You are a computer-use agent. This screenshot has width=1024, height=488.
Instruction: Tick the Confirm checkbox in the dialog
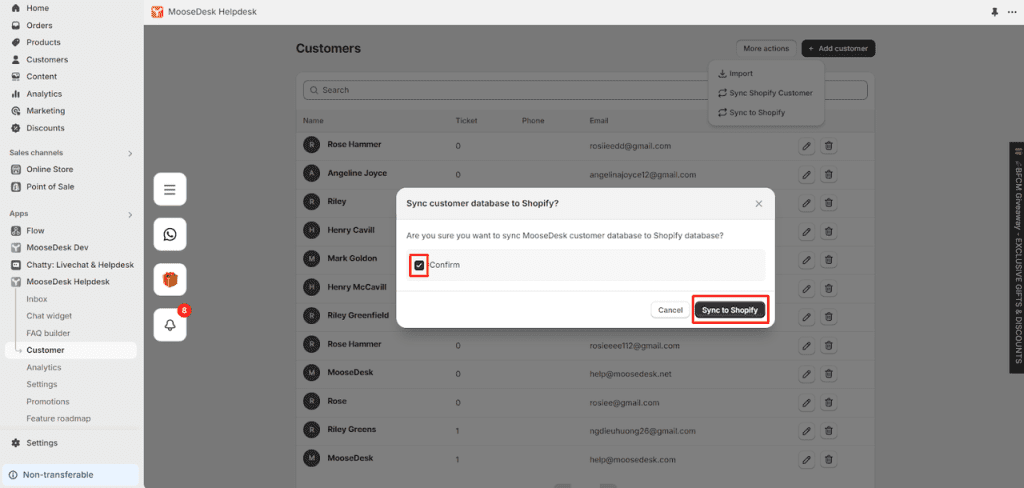pos(419,265)
